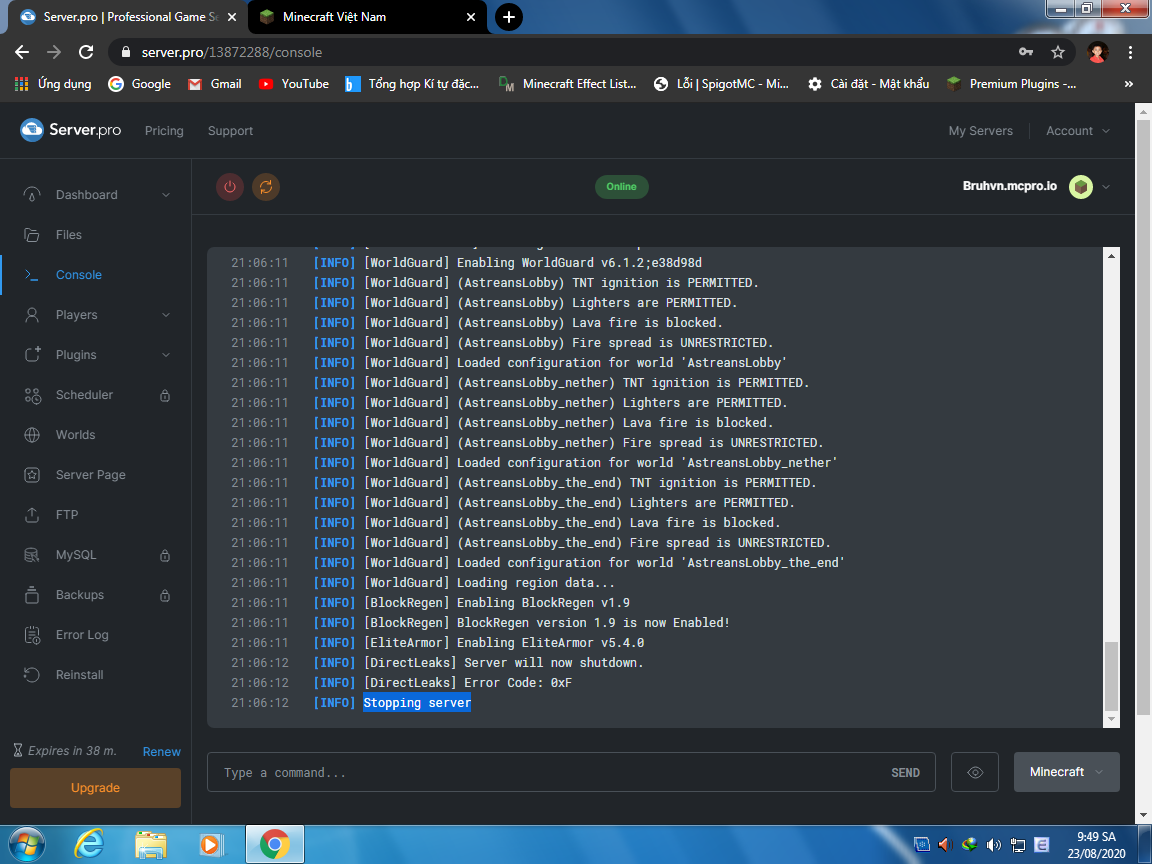Click the Renew link
The image size is (1152, 864).
[x=162, y=752]
